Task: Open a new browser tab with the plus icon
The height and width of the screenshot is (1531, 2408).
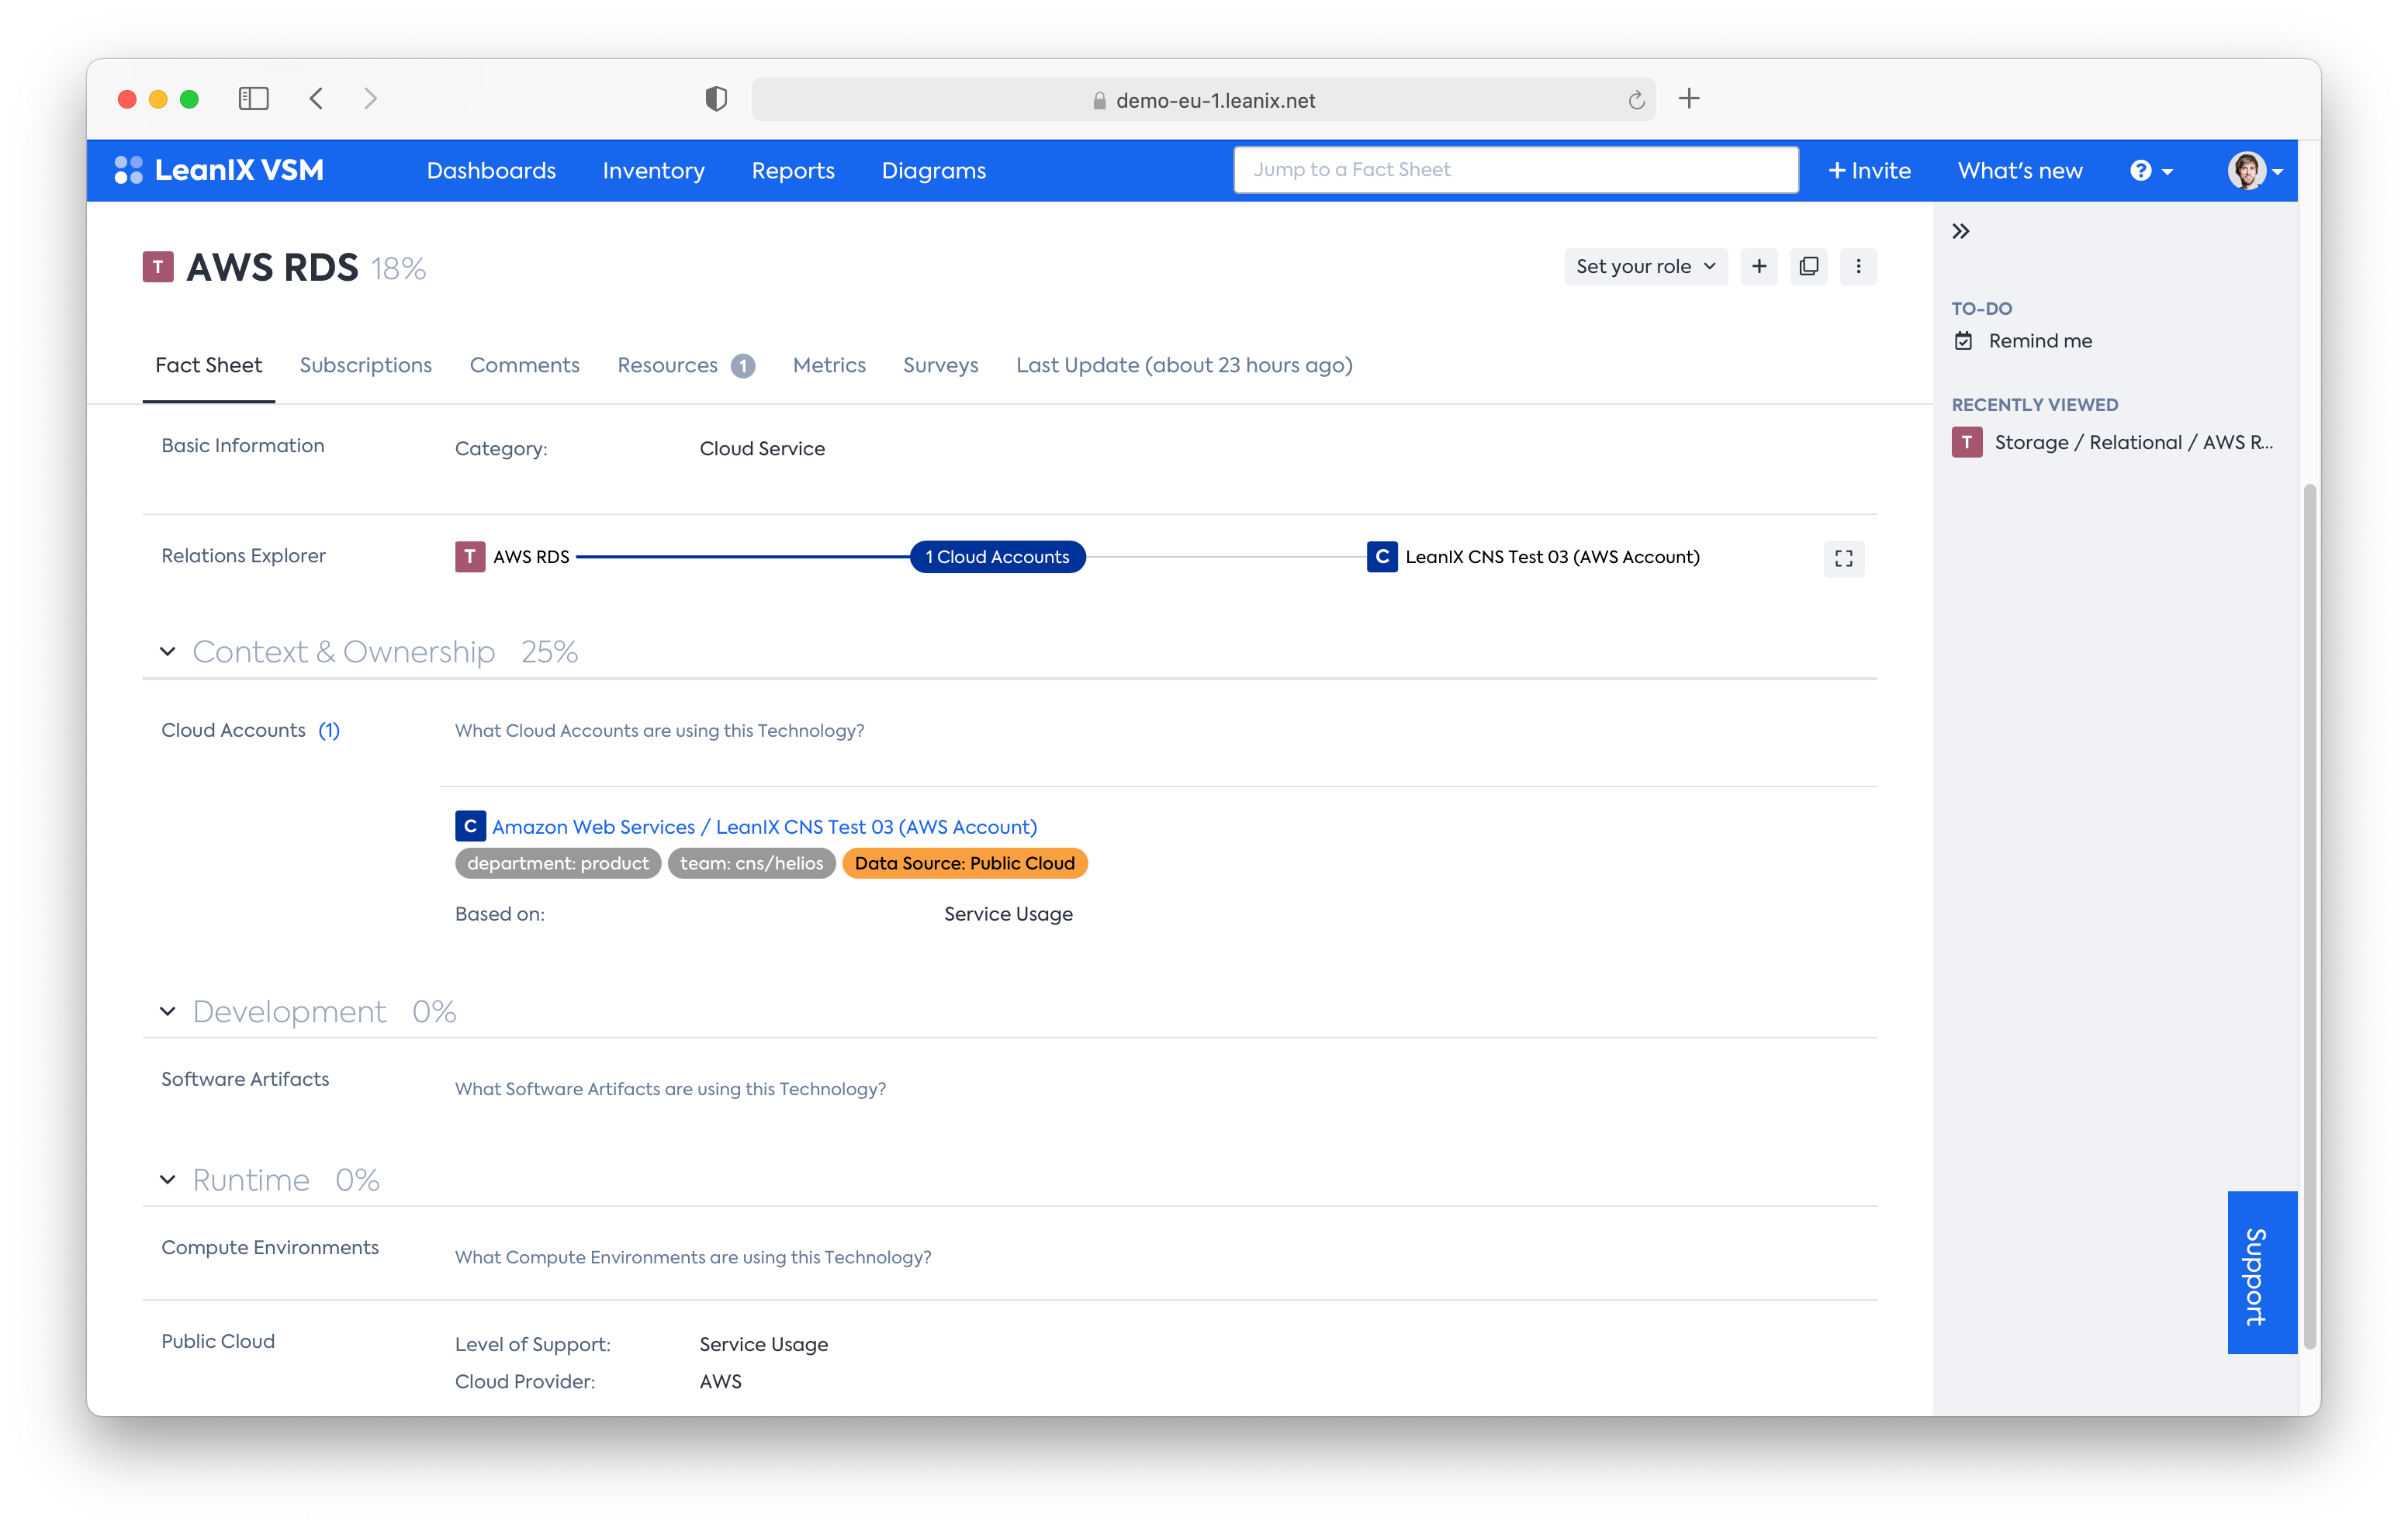Action: point(1689,98)
